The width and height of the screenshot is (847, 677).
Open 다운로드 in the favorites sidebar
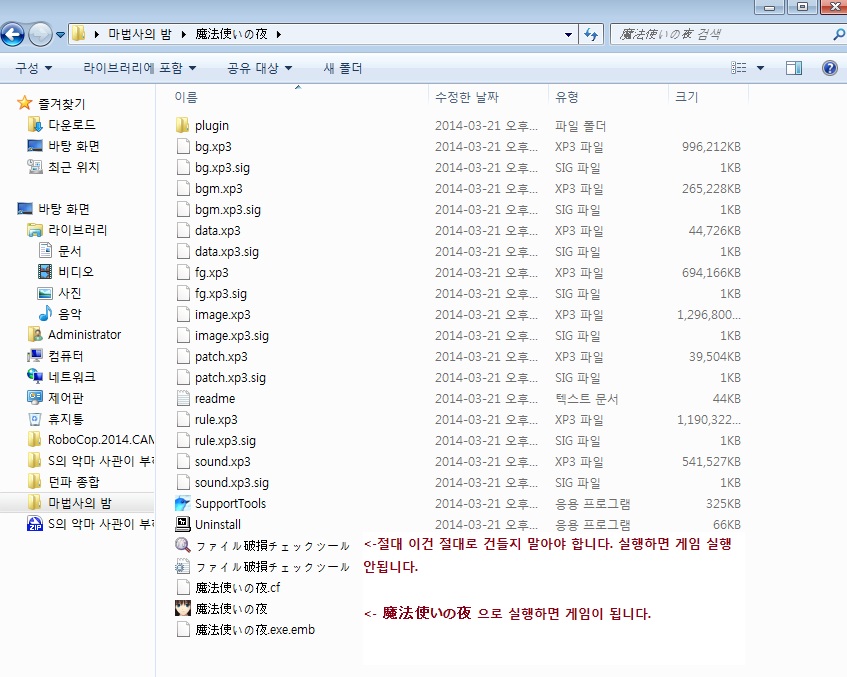[72, 125]
